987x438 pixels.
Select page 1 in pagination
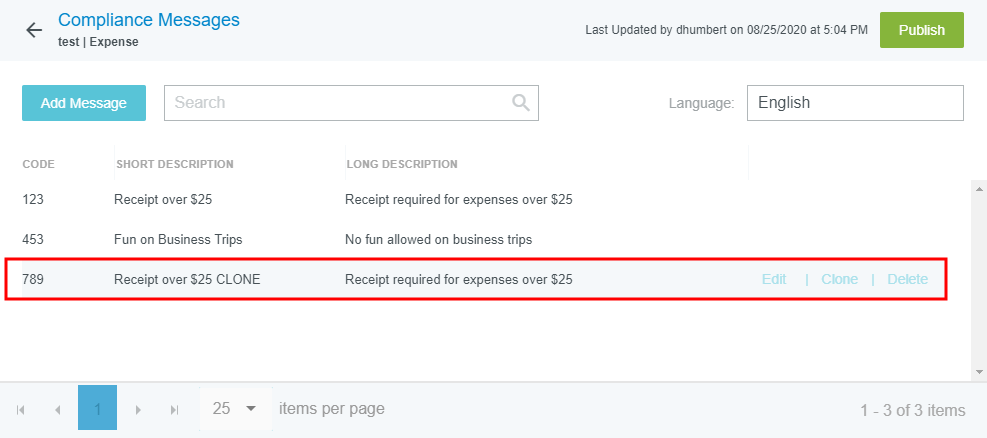click(97, 408)
